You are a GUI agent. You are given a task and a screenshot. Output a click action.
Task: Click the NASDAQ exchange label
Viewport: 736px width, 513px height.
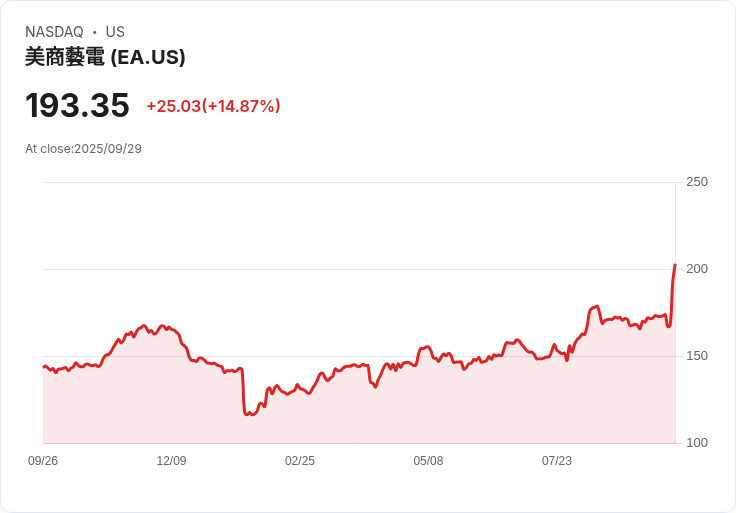click(54, 32)
